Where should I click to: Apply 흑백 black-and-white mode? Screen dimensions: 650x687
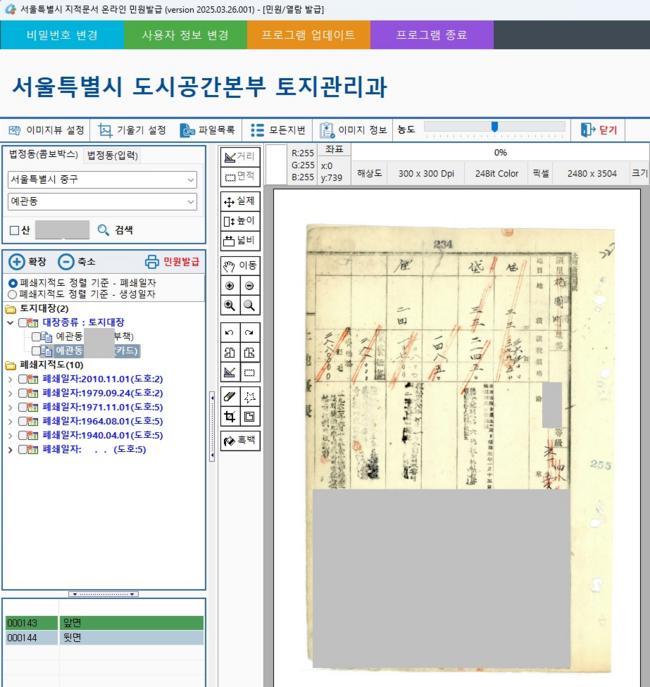(239, 440)
